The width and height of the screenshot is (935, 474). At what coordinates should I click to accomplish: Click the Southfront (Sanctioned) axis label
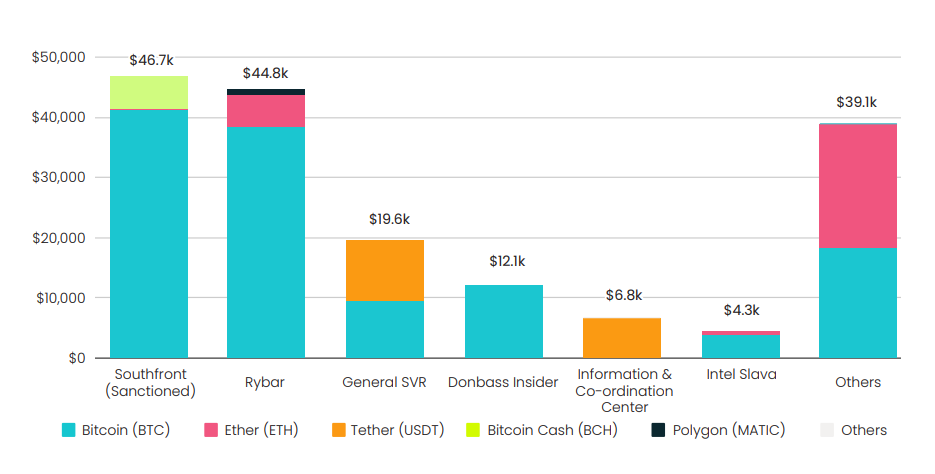150,382
